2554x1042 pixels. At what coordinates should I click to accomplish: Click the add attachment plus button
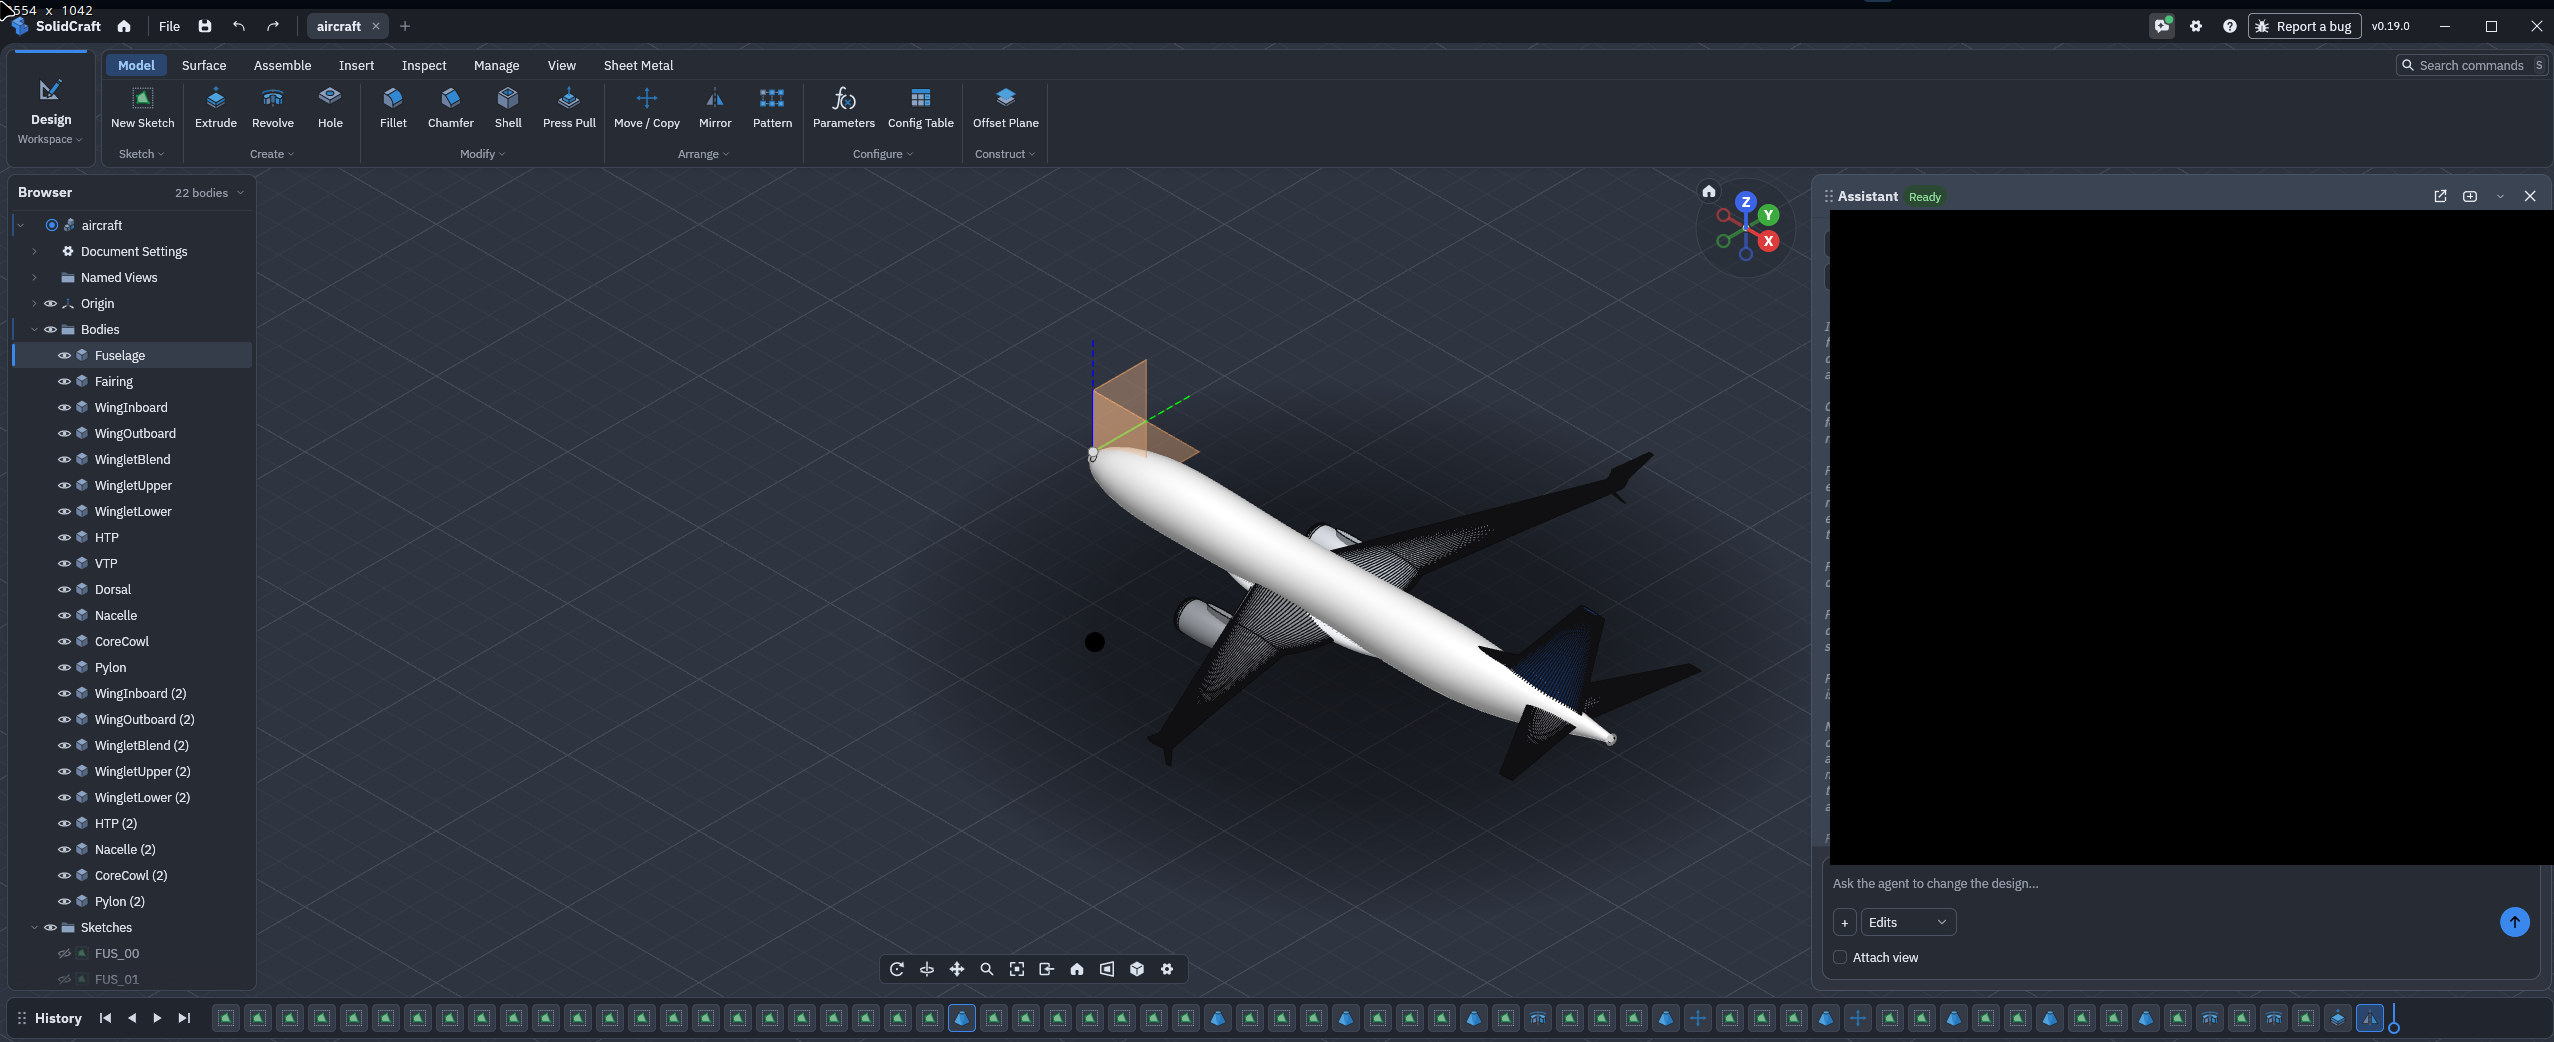point(1845,922)
